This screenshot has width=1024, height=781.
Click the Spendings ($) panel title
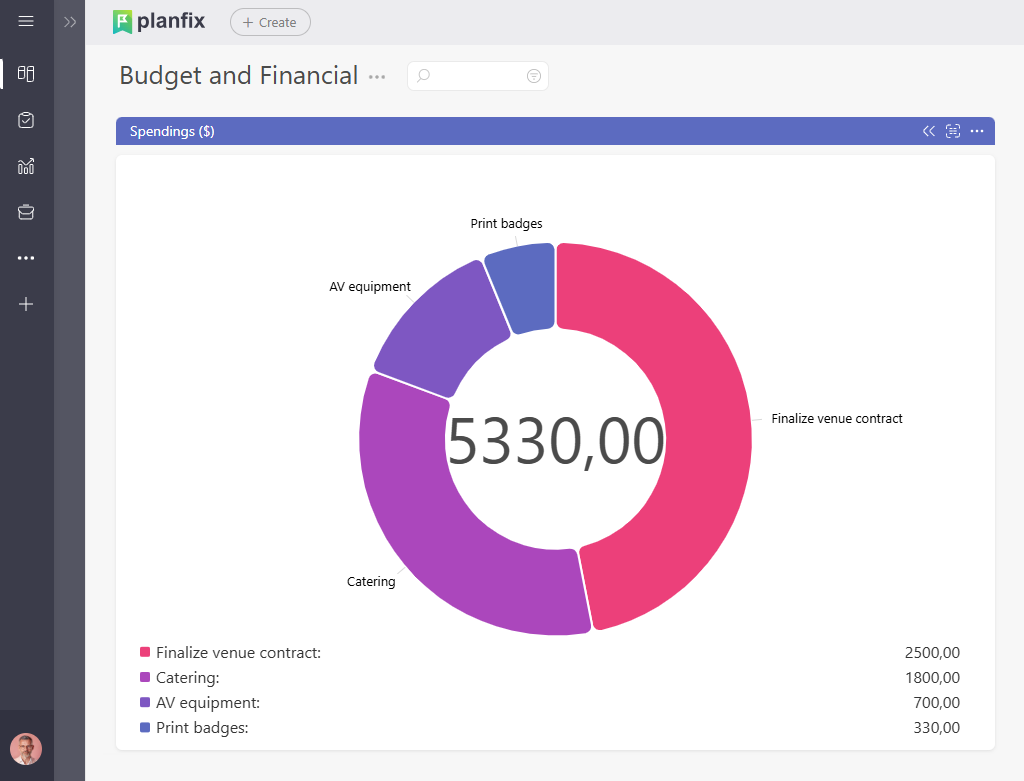click(x=172, y=131)
